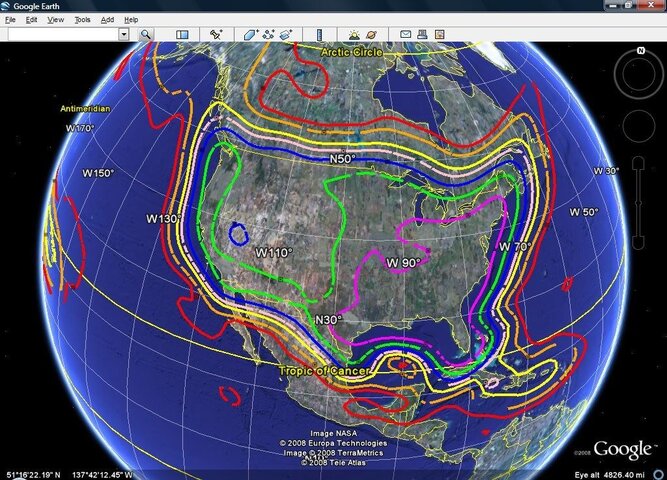Expand the search field dropdown arrow
The width and height of the screenshot is (667, 480).
point(124,34)
